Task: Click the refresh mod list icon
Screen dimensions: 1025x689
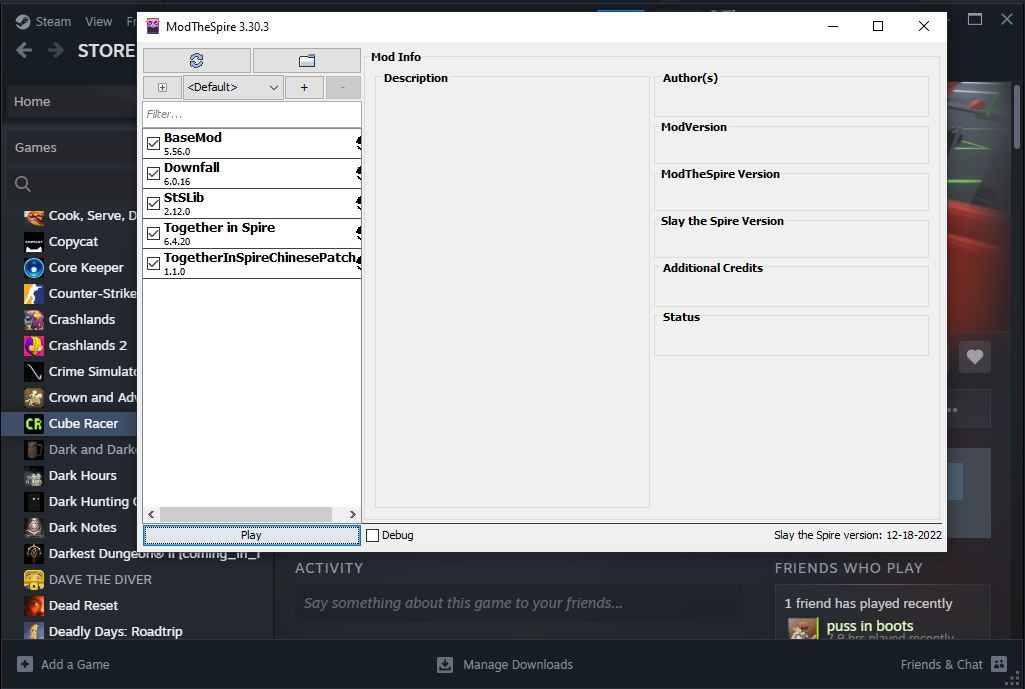Action: [196, 60]
